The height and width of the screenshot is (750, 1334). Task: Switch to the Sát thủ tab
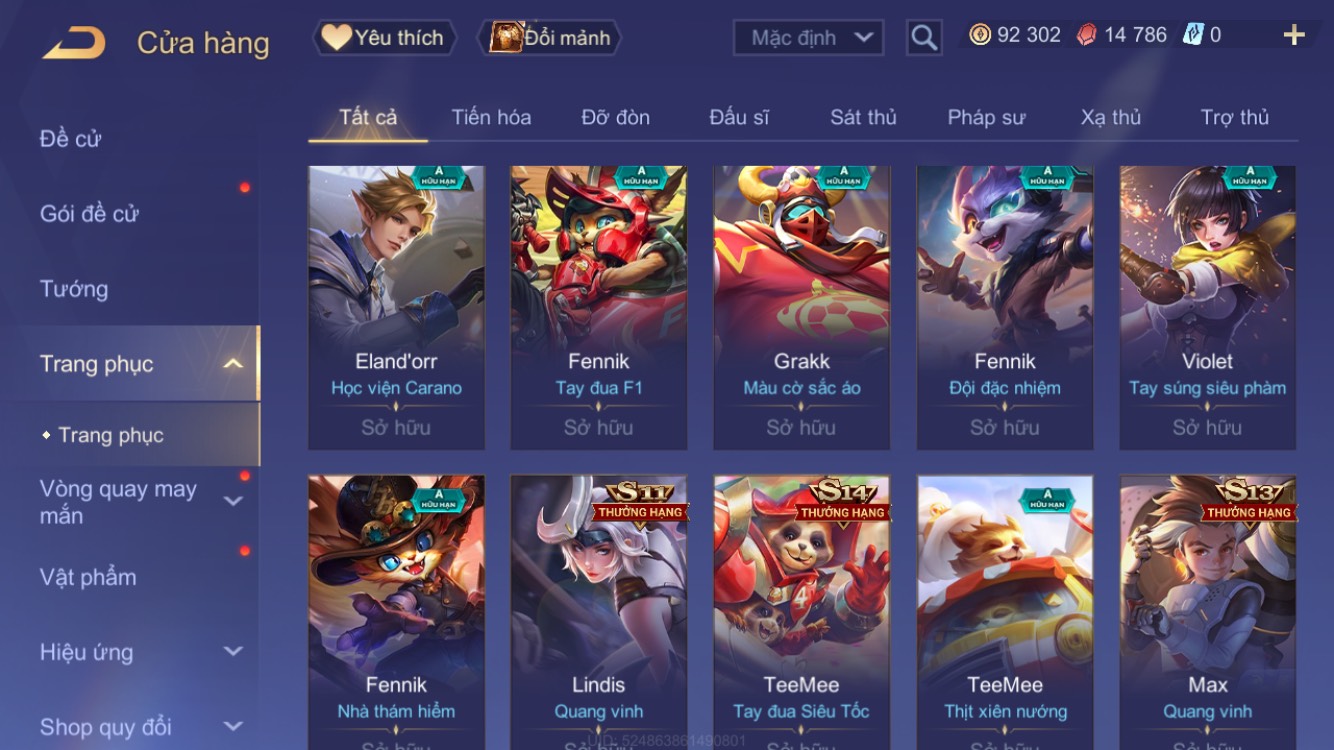pyautogui.click(x=863, y=117)
